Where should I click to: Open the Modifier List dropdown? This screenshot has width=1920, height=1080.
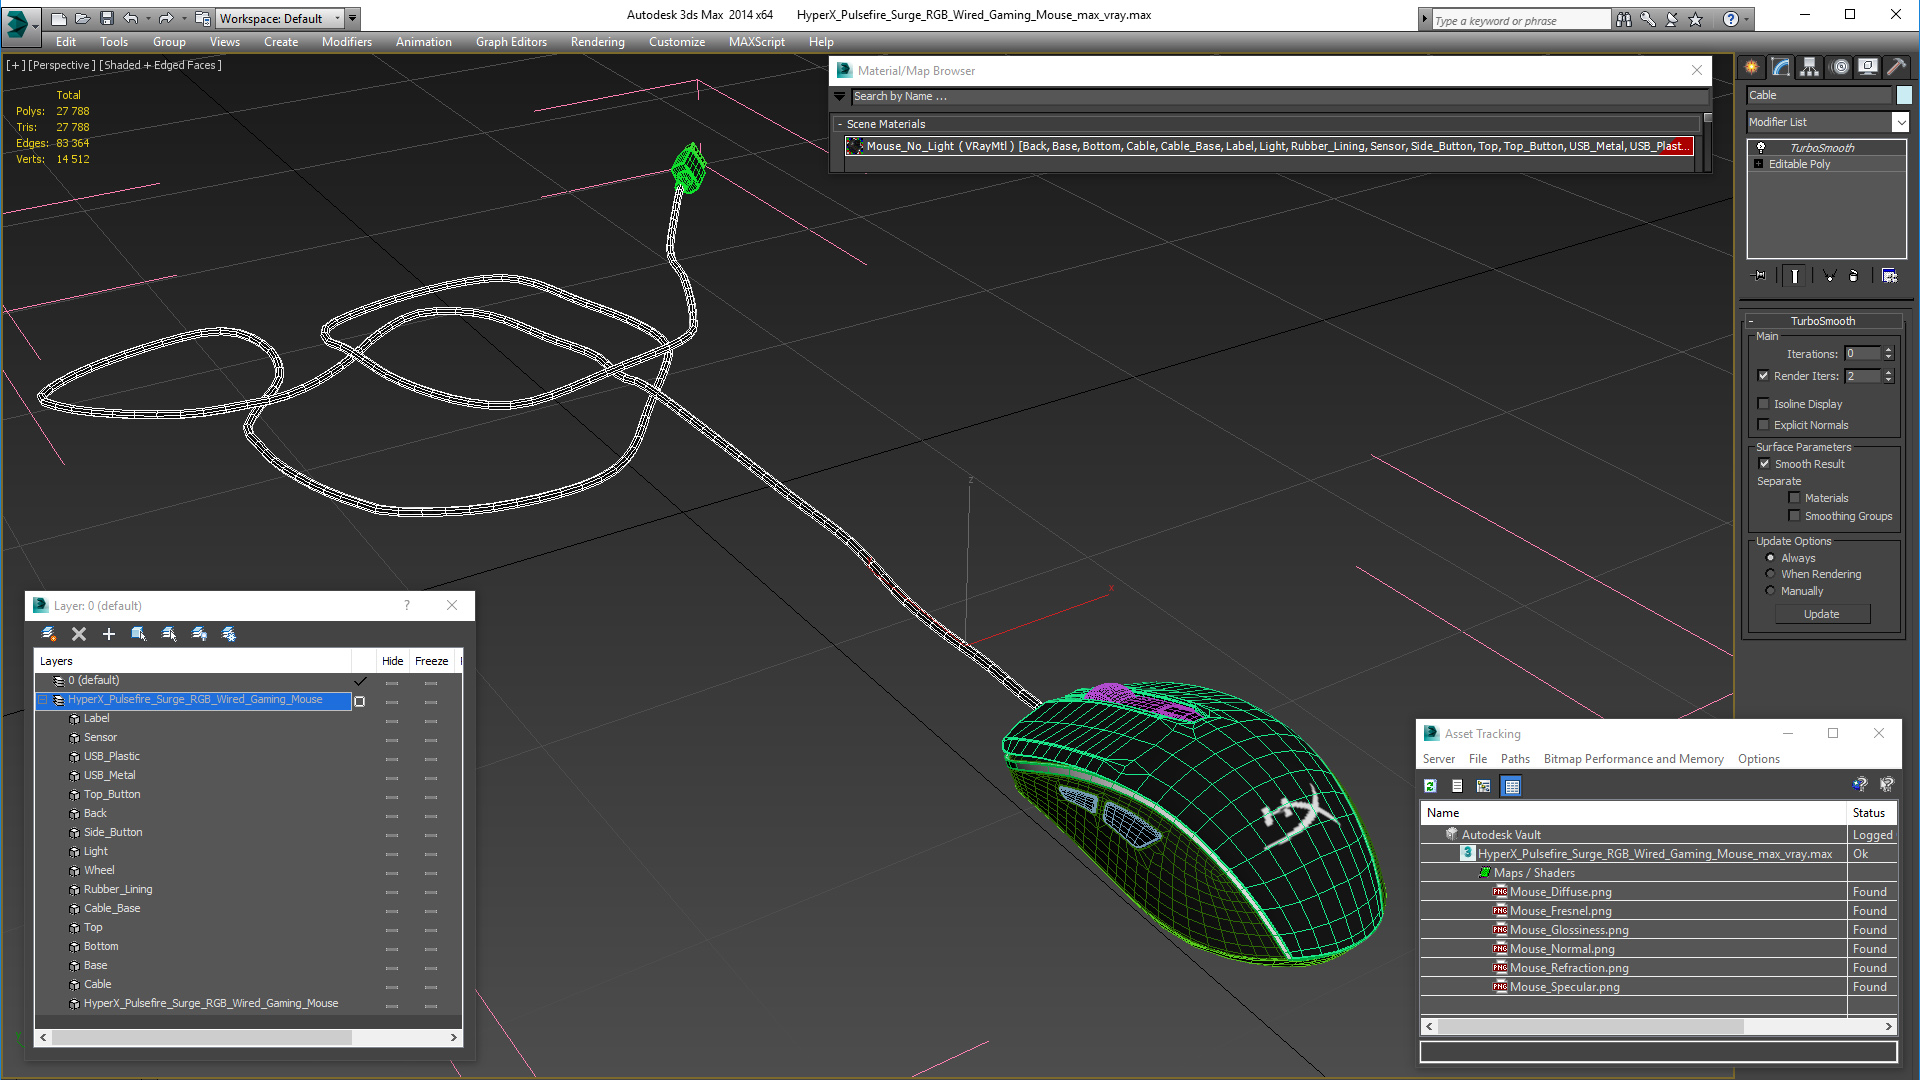click(1900, 122)
